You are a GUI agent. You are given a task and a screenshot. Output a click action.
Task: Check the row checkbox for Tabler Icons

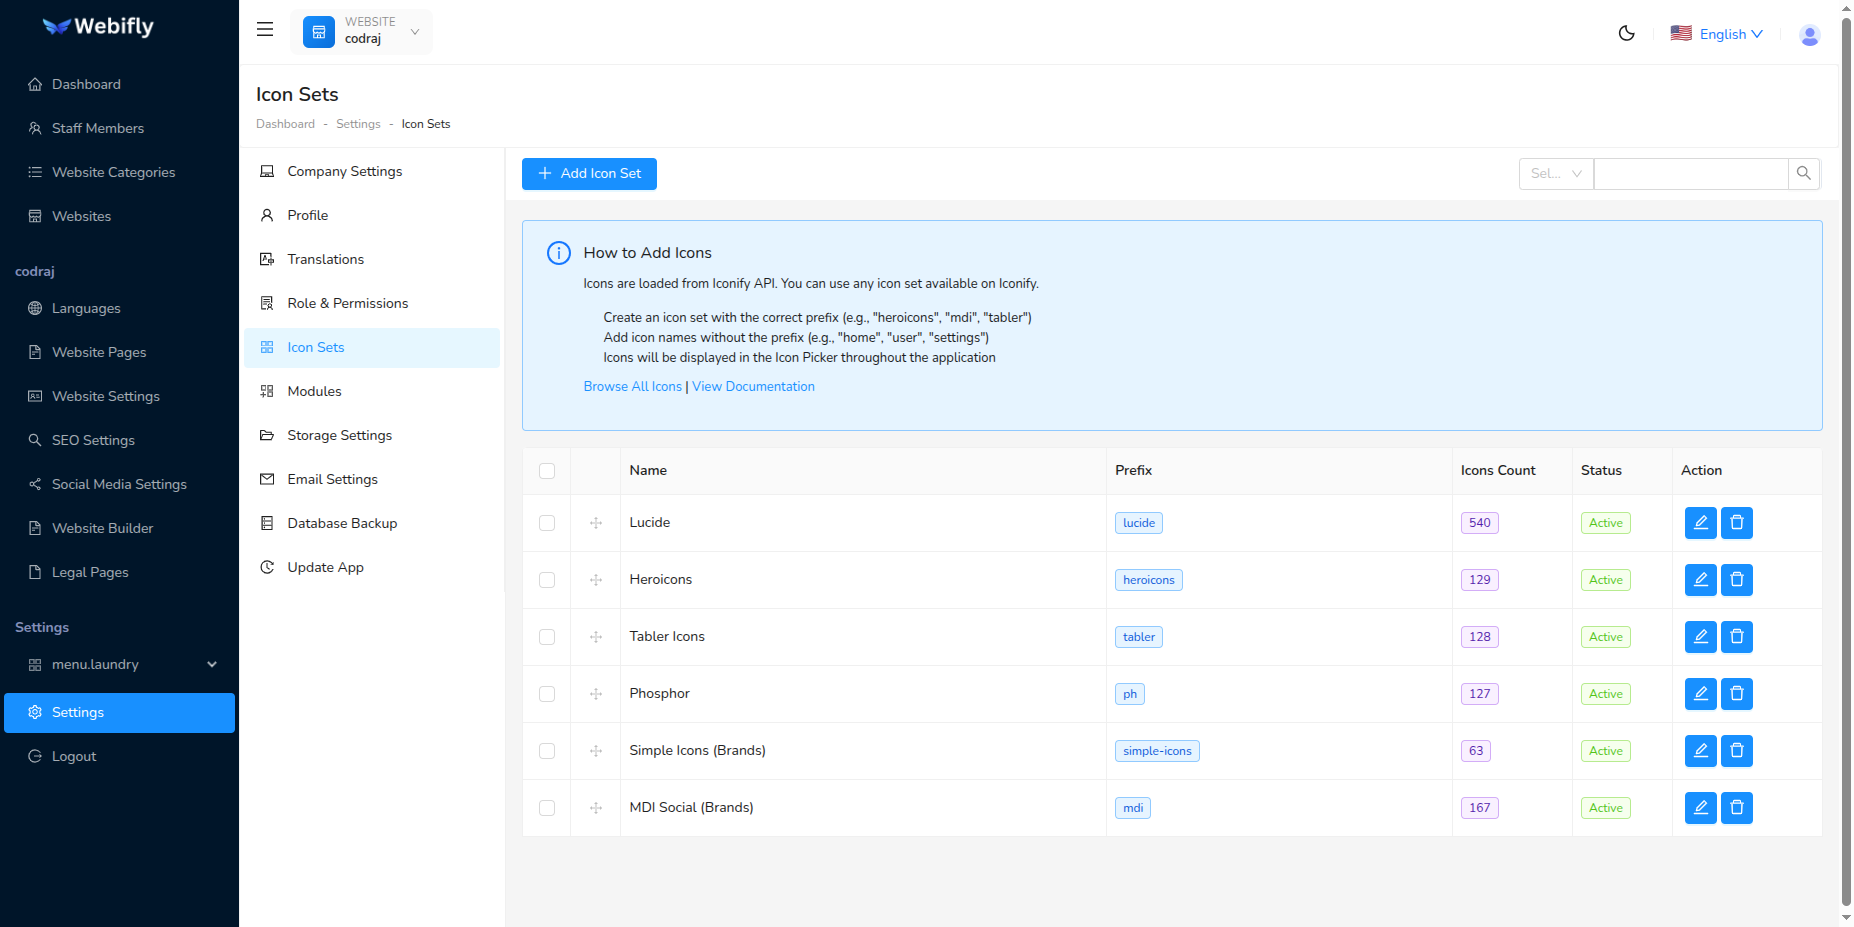pos(547,636)
